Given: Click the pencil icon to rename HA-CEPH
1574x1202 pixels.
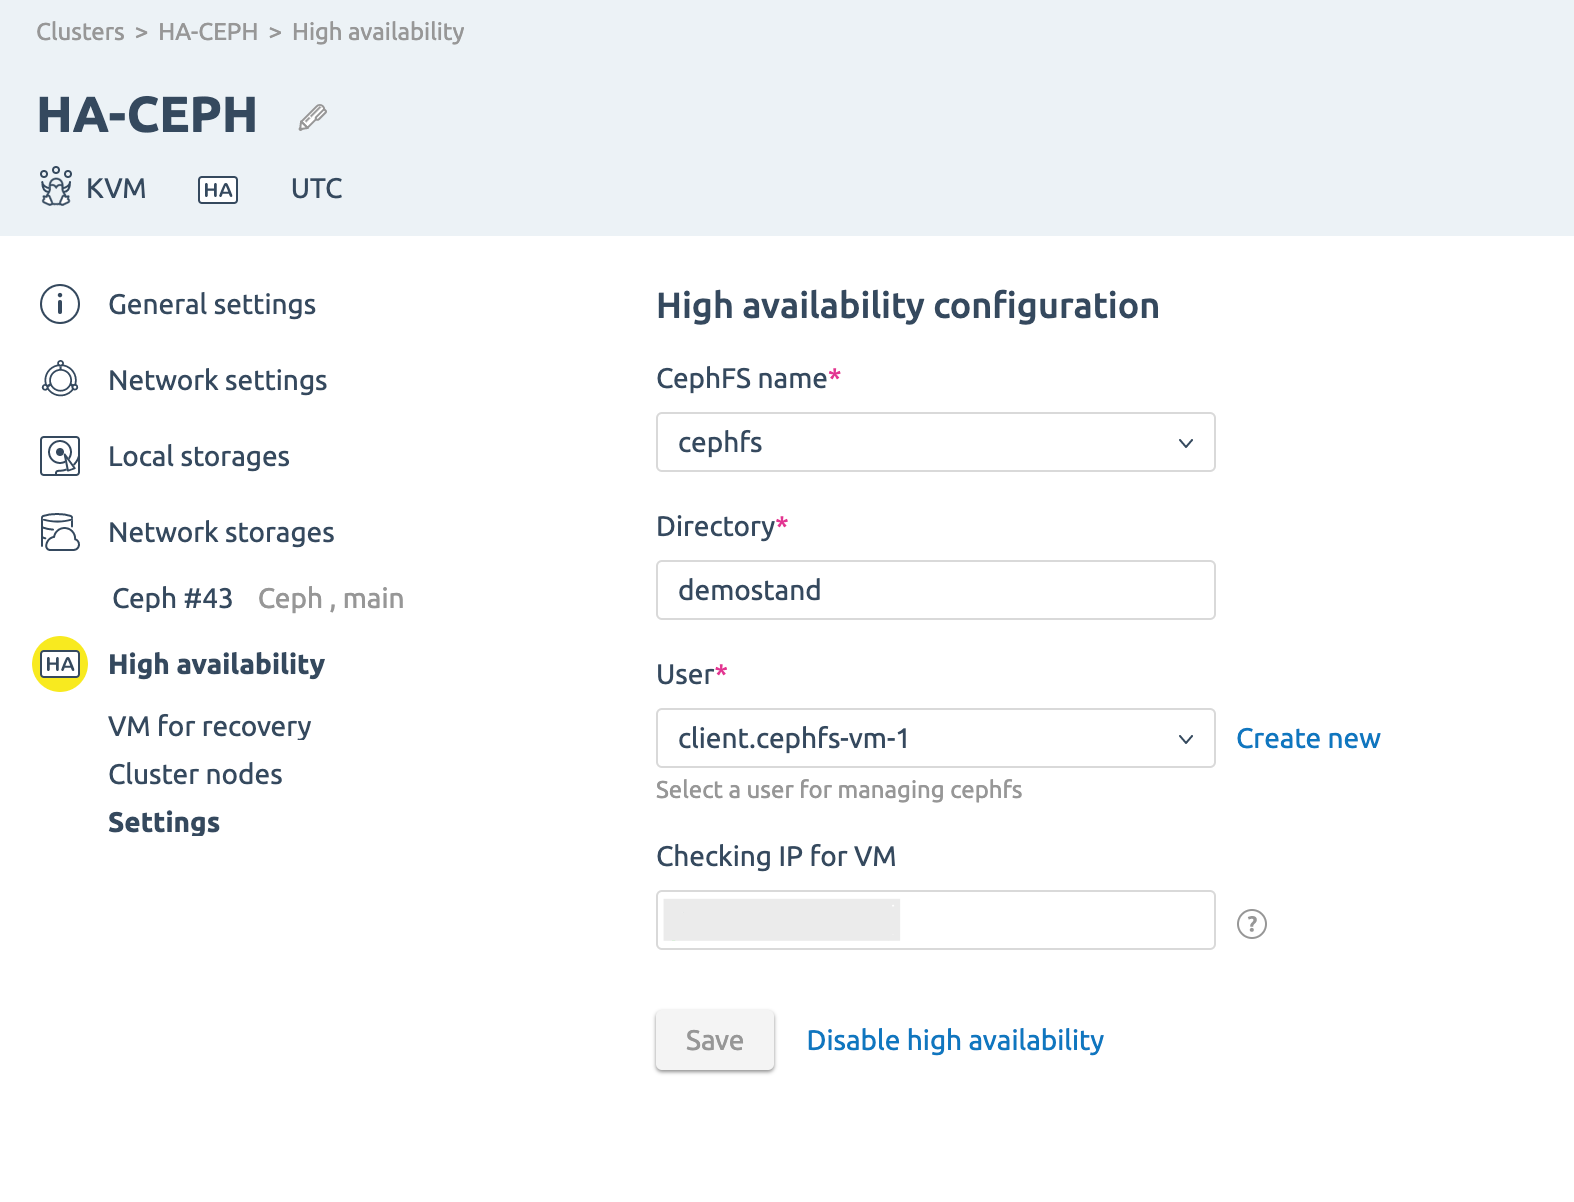Looking at the screenshot, I should tap(313, 117).
